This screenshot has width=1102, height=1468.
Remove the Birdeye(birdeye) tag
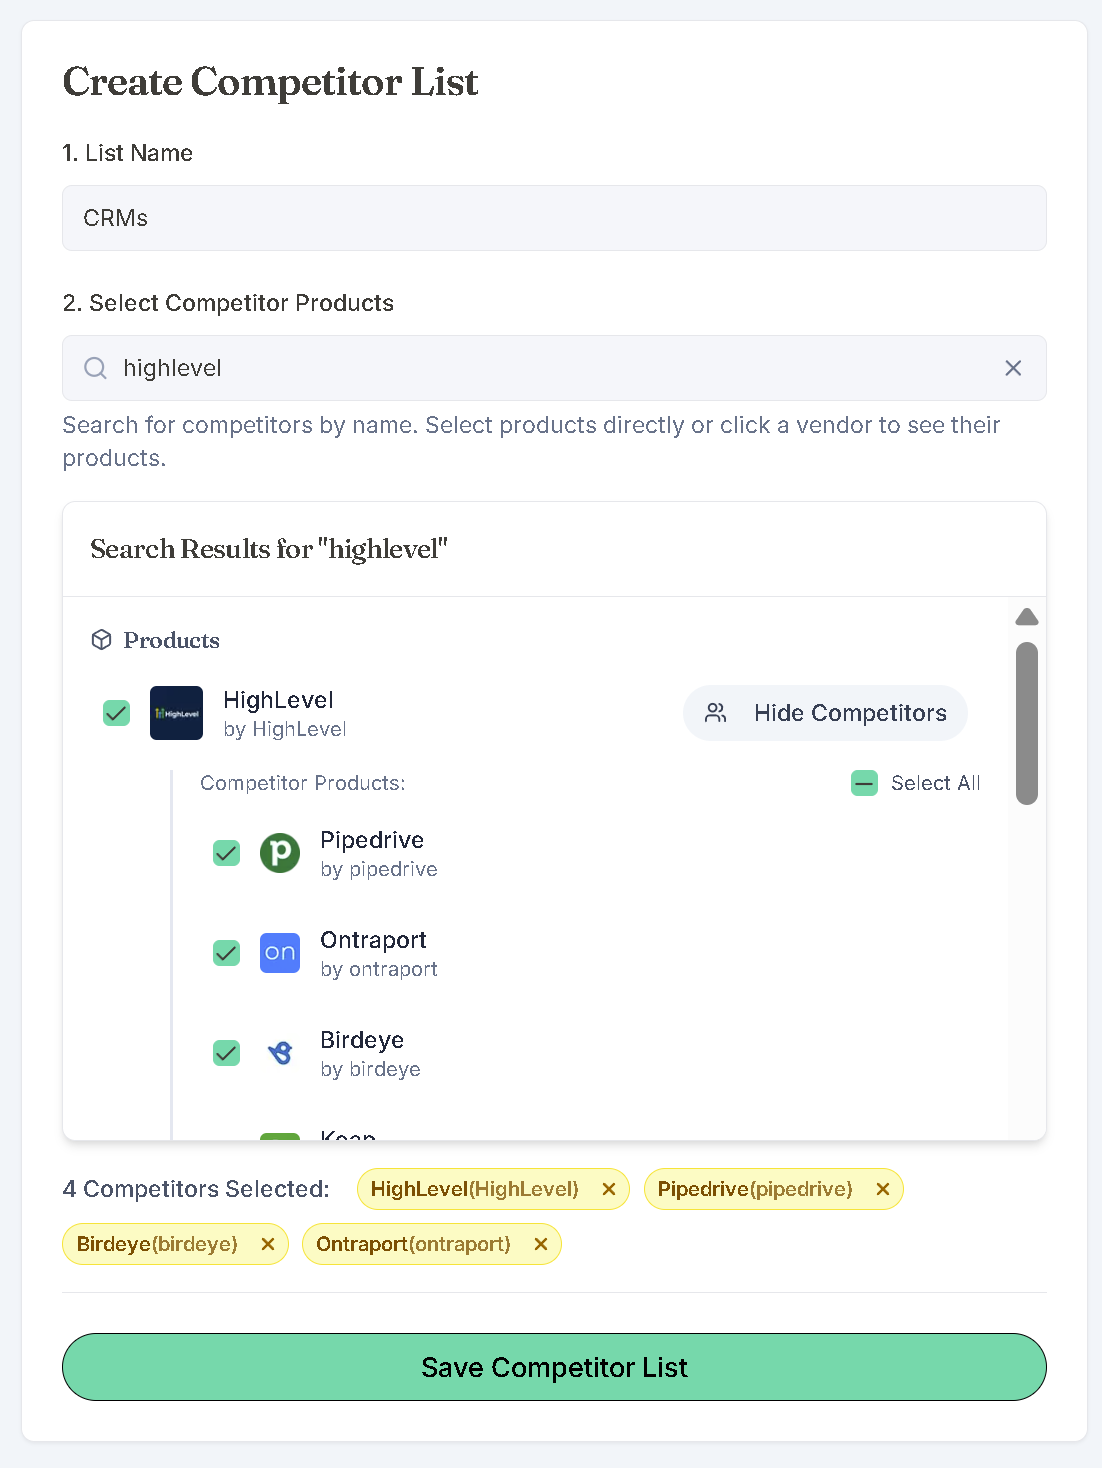pyautogui.click(x=267, y=1244)
